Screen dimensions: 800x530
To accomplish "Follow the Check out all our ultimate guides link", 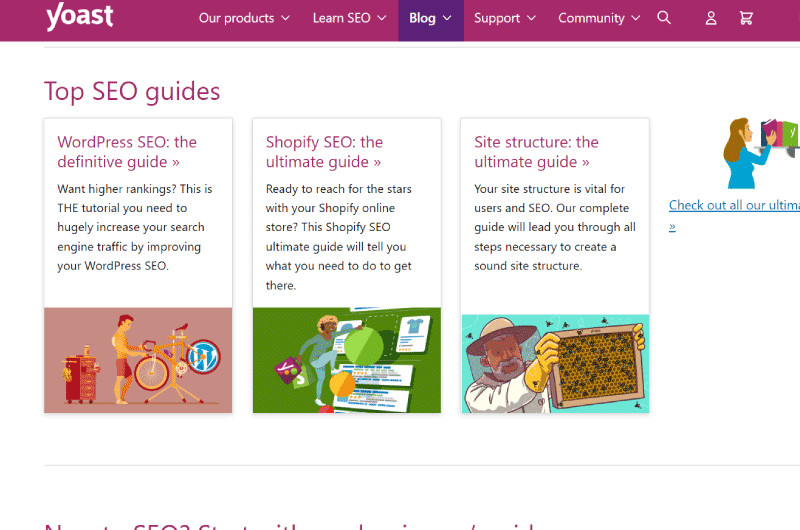I will tap(734, 215).
